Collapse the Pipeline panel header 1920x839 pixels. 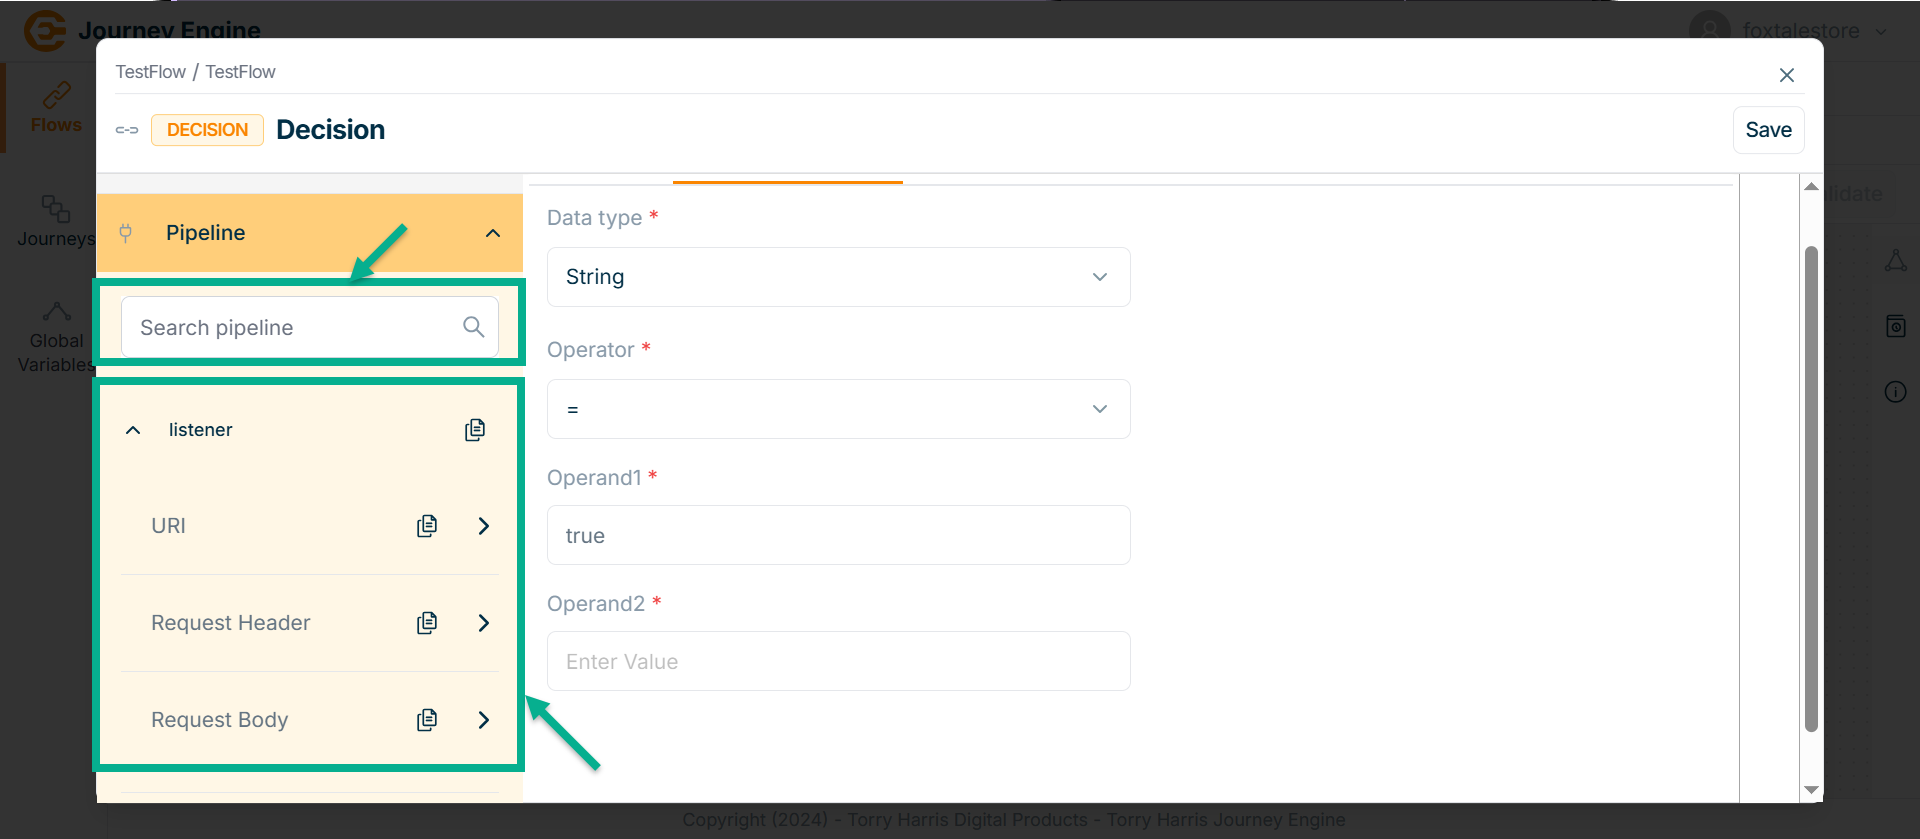coord(492,233)
